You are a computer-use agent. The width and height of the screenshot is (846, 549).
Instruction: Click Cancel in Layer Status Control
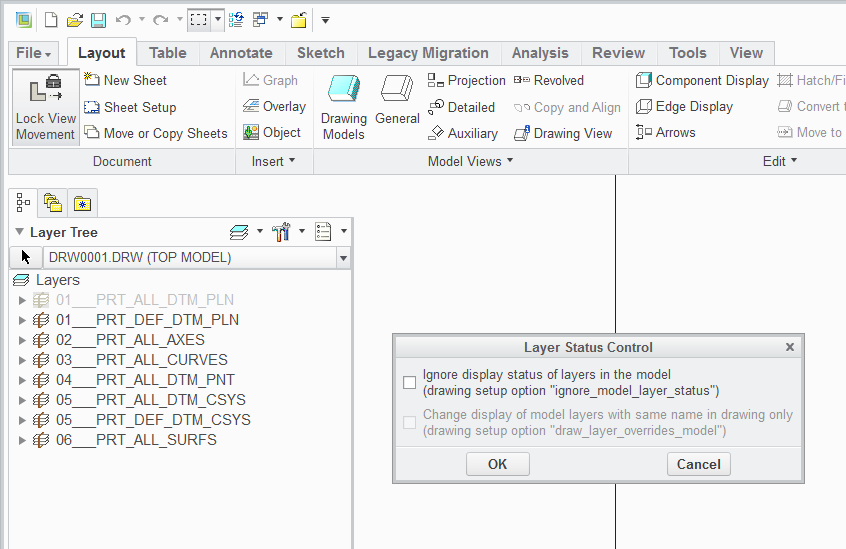tap(699, 464)
